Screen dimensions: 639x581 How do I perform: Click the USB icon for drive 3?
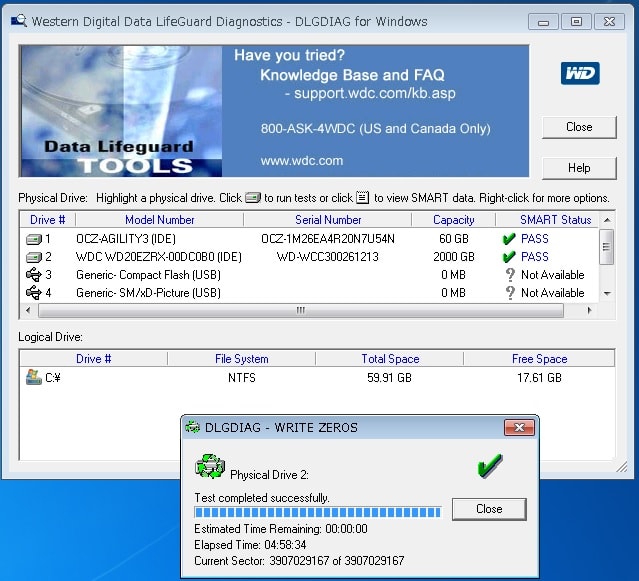[33, 275]
